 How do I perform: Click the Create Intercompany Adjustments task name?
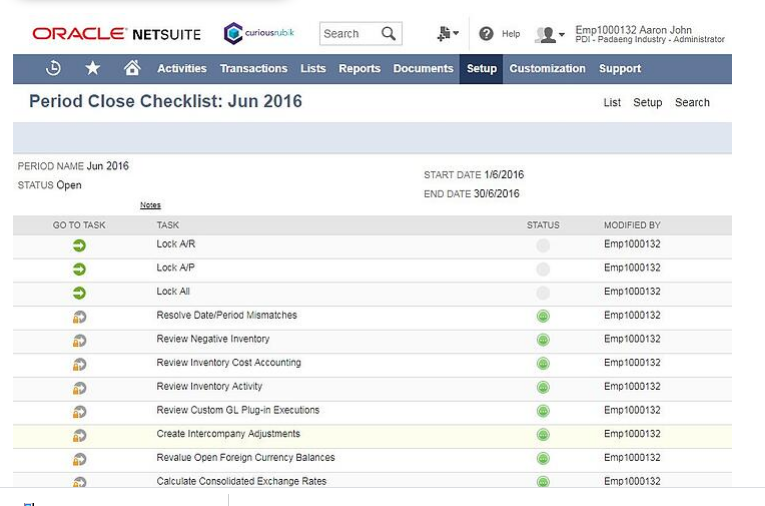click(228, 434)
